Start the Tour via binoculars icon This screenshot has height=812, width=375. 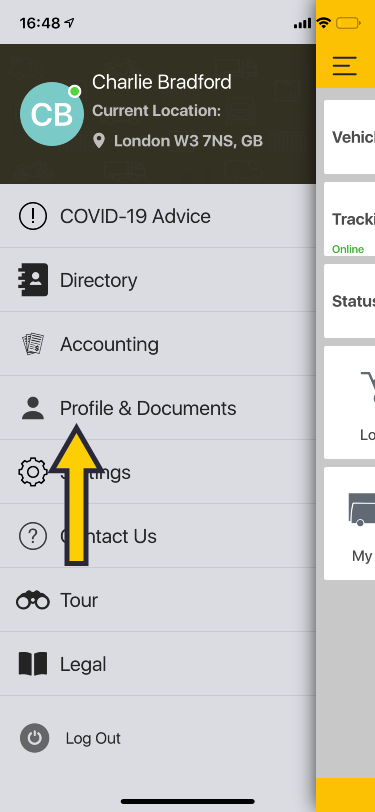pyautogui.click(x=33, y=600)
